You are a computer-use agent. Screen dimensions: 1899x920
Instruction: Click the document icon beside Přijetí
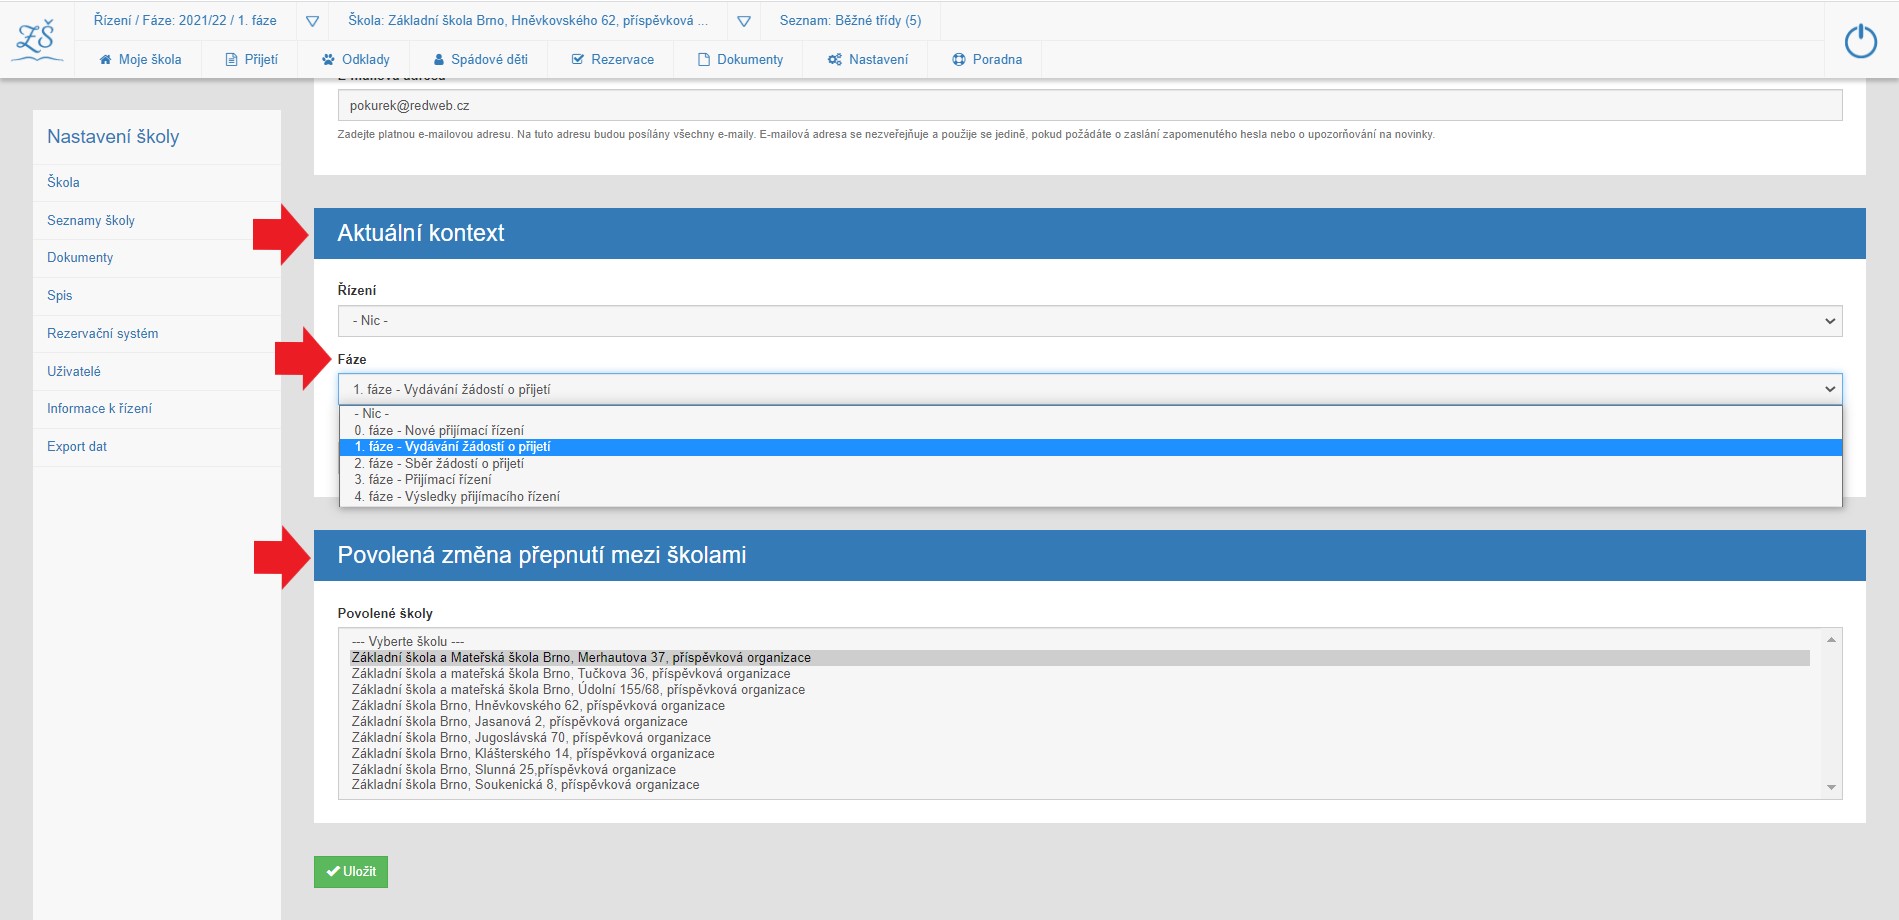point(232,60)
